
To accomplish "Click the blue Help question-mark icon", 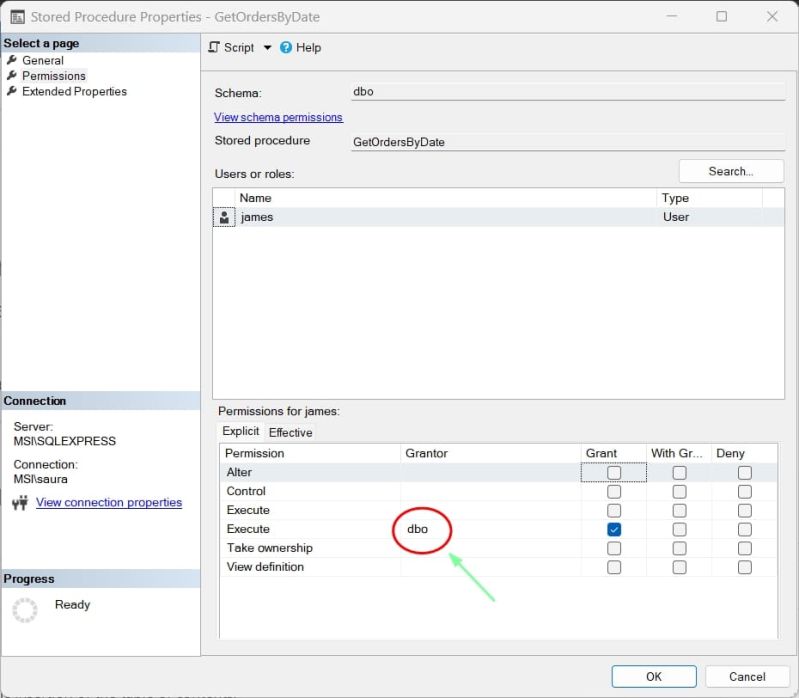I will [x=286, y=47].
